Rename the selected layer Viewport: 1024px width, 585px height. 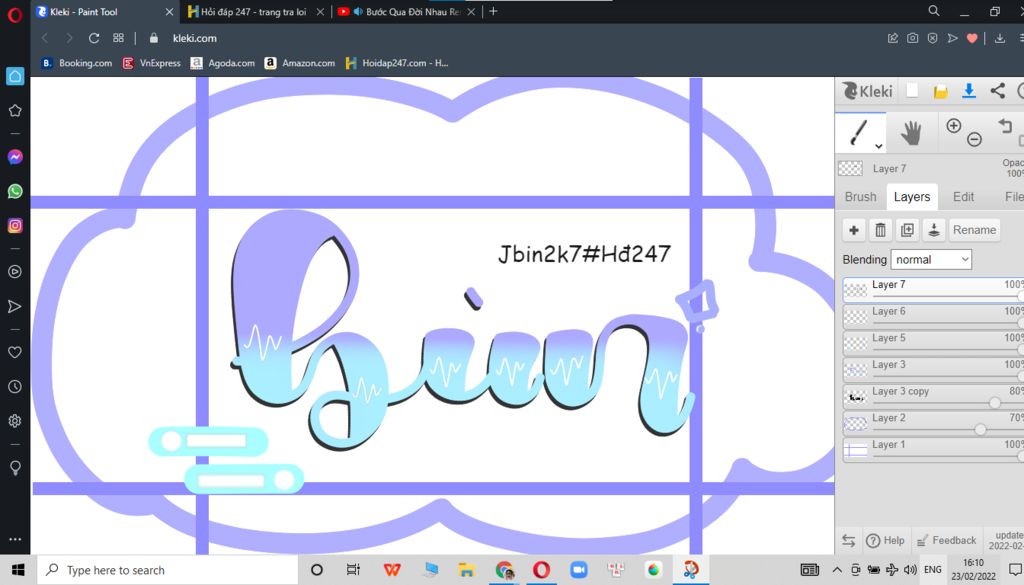tap(974, 230)
